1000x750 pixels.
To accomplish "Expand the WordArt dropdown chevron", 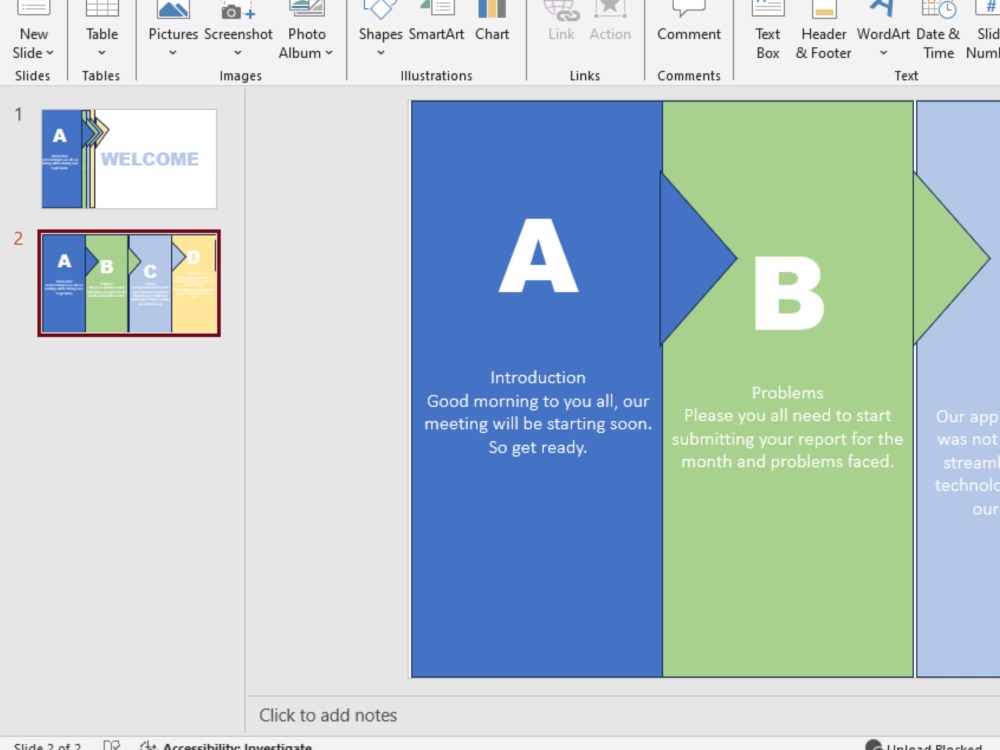I will coord(883,53).
